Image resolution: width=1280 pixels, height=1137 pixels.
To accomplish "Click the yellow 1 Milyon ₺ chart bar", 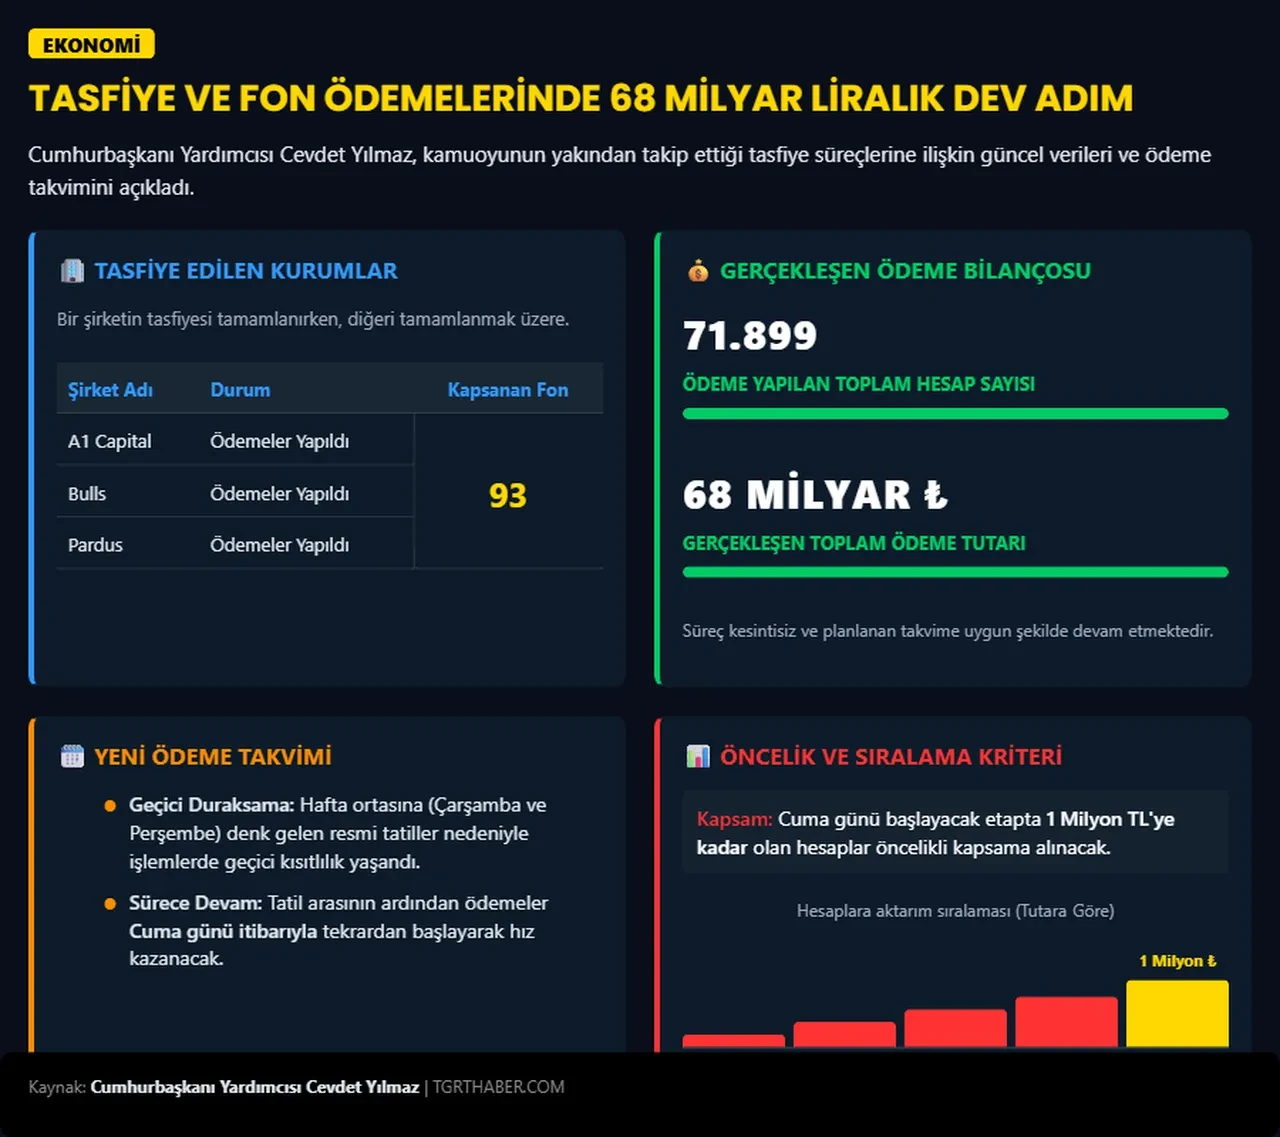I will pyautogui.click(x=1177, y=1014).
